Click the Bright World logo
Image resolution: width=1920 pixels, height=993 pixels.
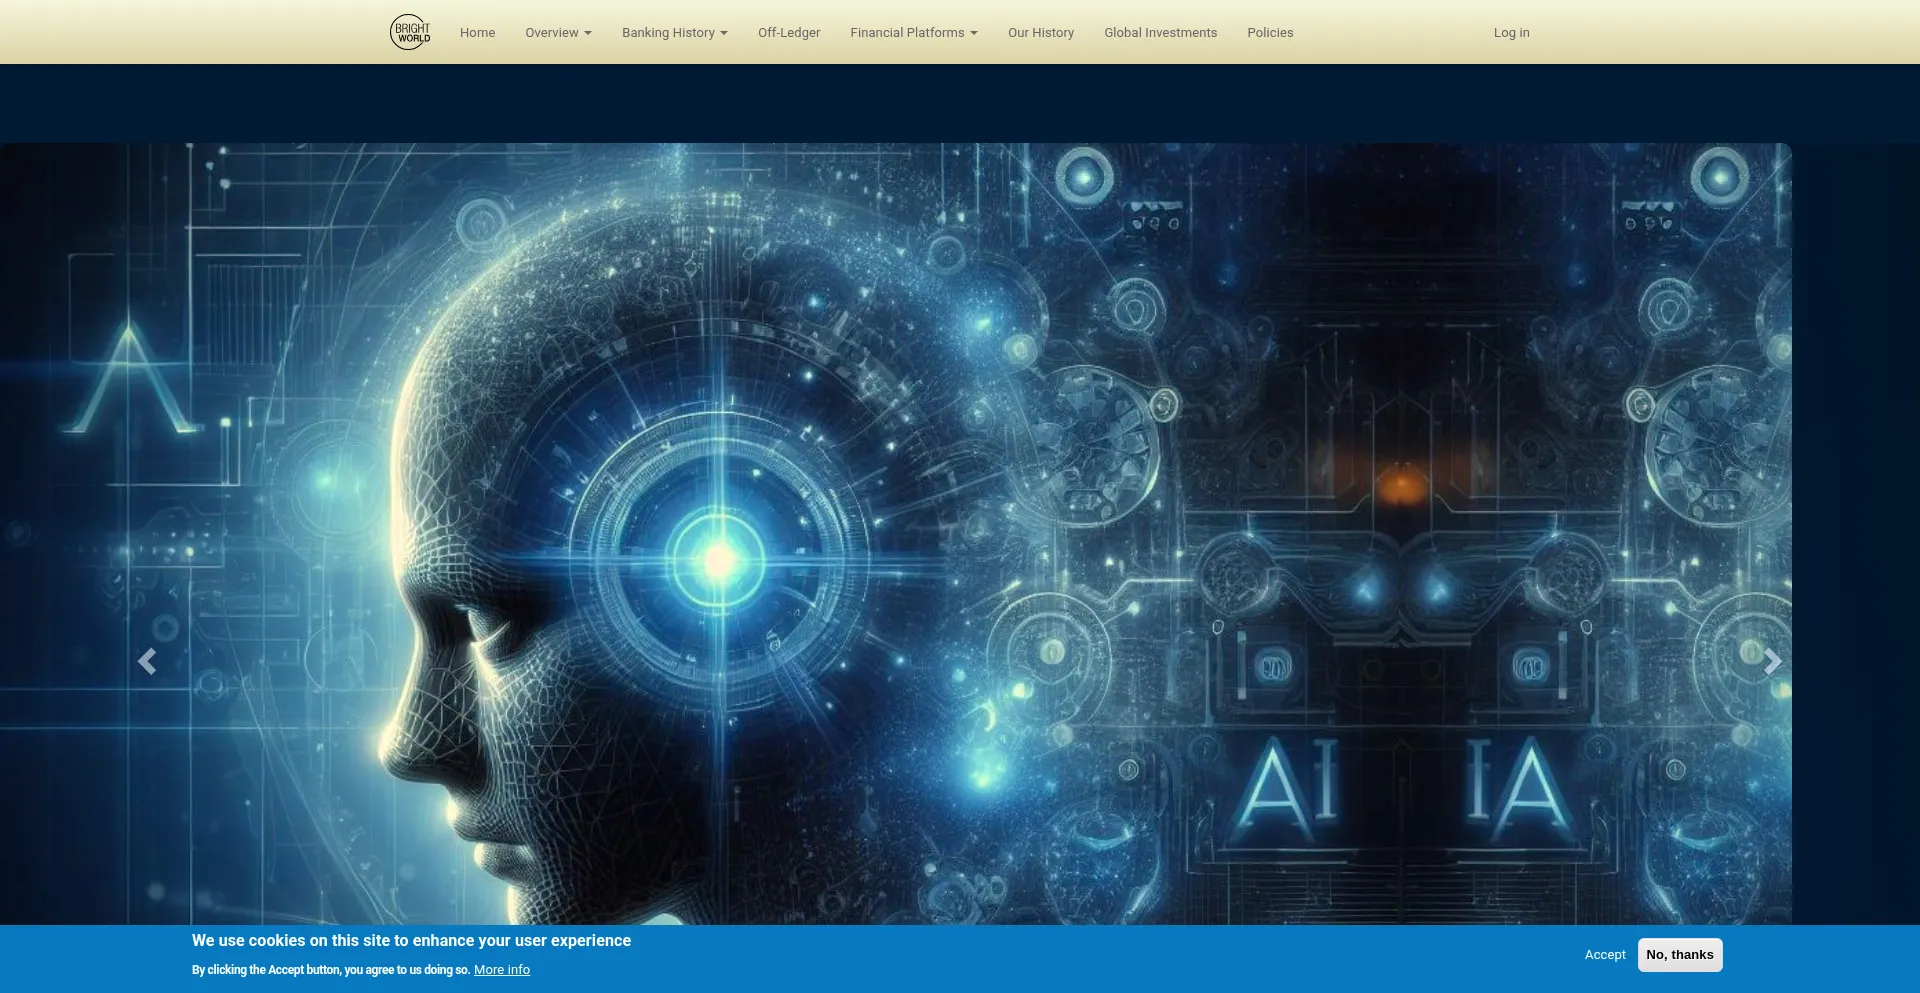click(x=410, y=32)
